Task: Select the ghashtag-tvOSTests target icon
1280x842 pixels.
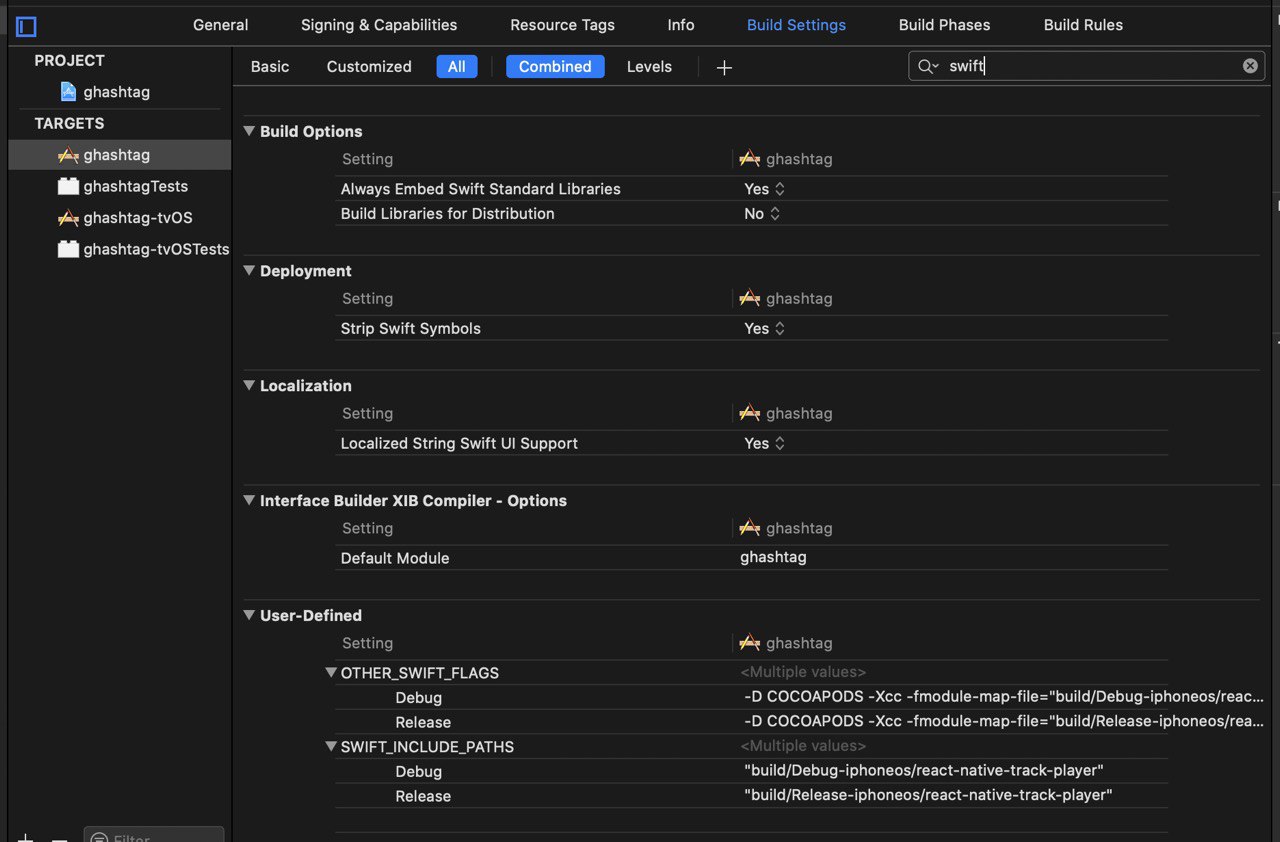Action: point(68,249)
